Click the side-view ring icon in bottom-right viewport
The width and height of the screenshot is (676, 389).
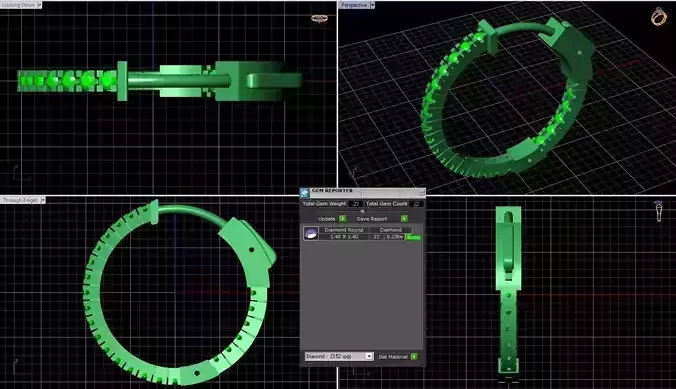[658, 211]
